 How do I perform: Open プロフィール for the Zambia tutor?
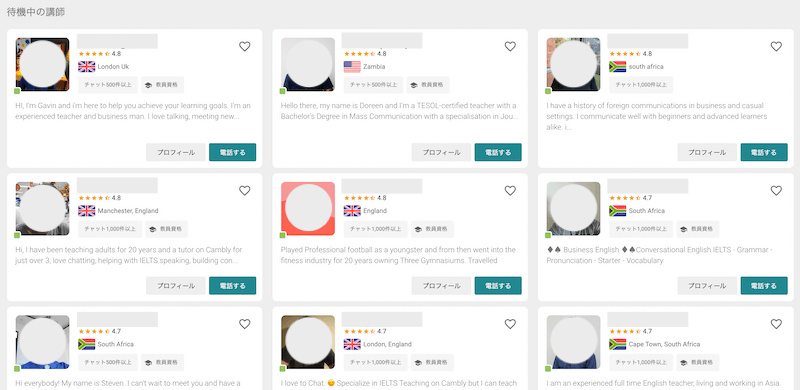pyautogui.click(x=441, y=152)
